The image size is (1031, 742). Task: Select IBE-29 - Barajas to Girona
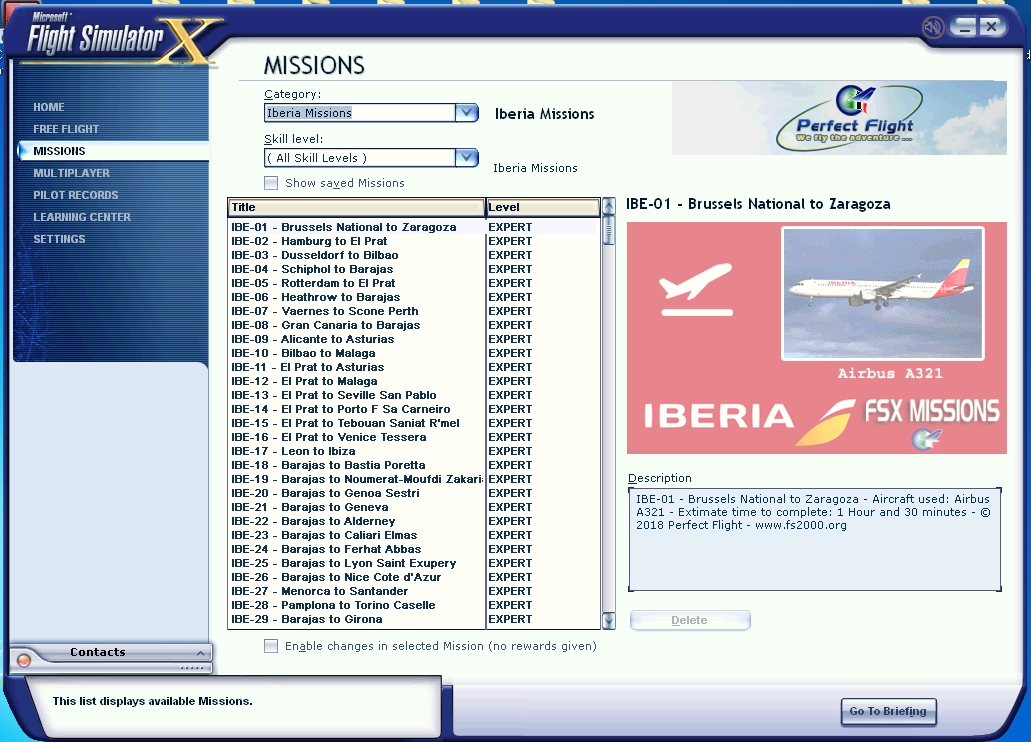(414, 620)
